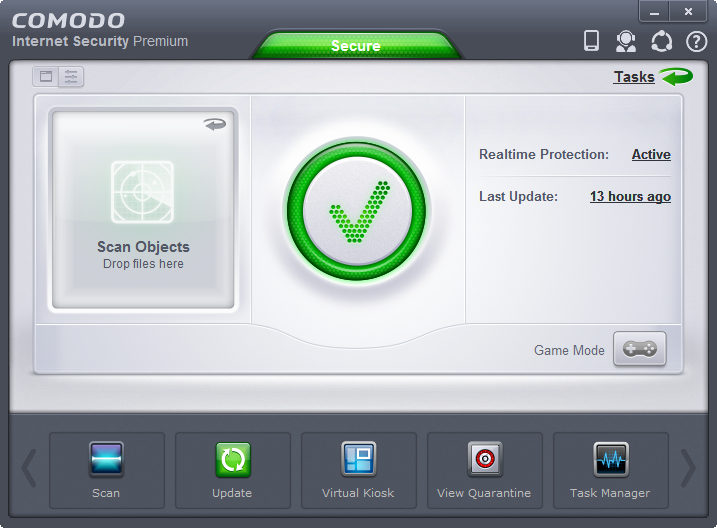The image size is (717, 528).
Task: Open the help question mark icon
Action: coord(696,41)
